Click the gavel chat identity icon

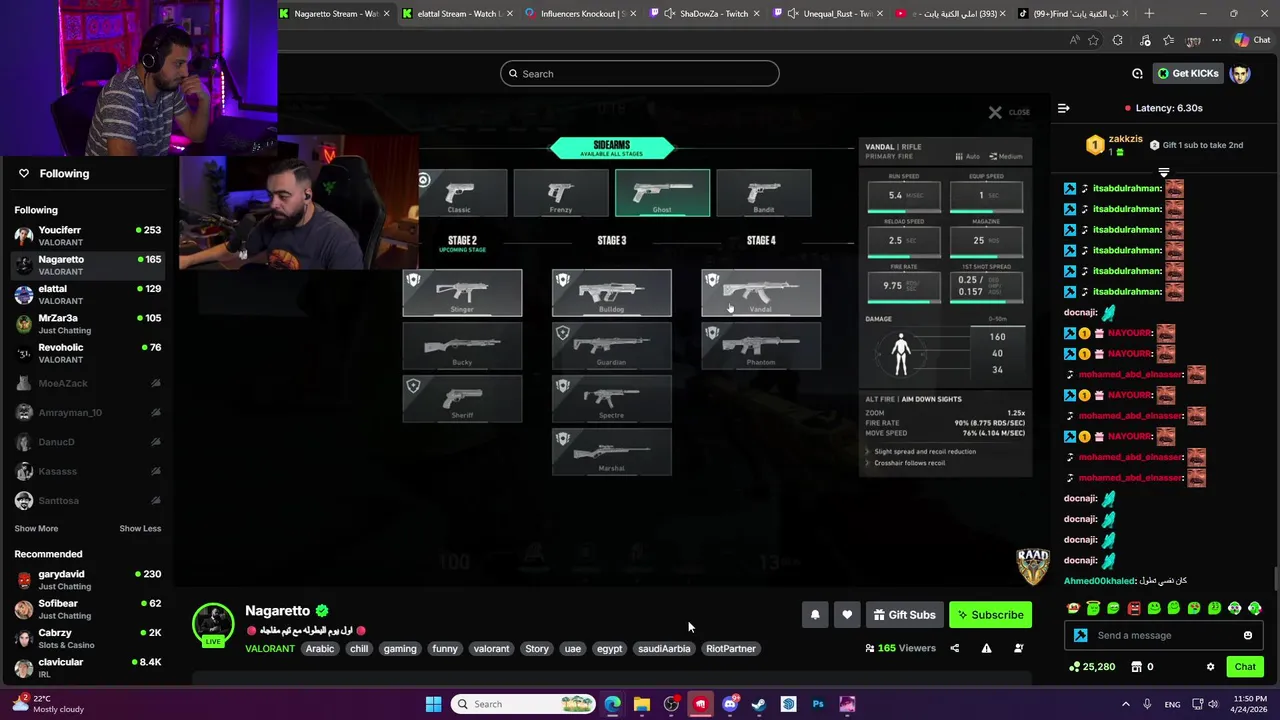(1080, 635)
